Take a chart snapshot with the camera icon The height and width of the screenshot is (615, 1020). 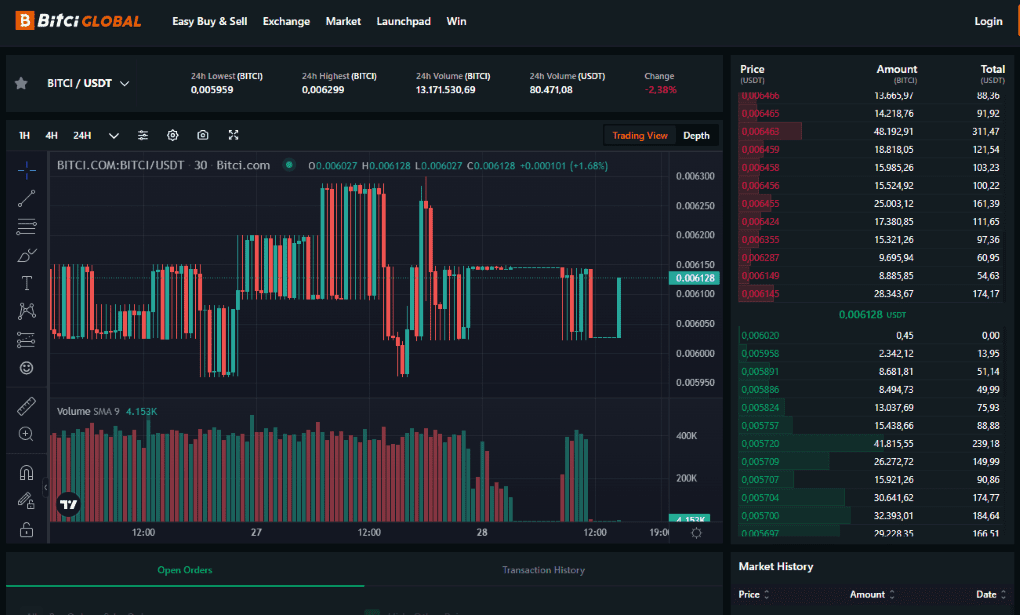(x=202, y=135)
